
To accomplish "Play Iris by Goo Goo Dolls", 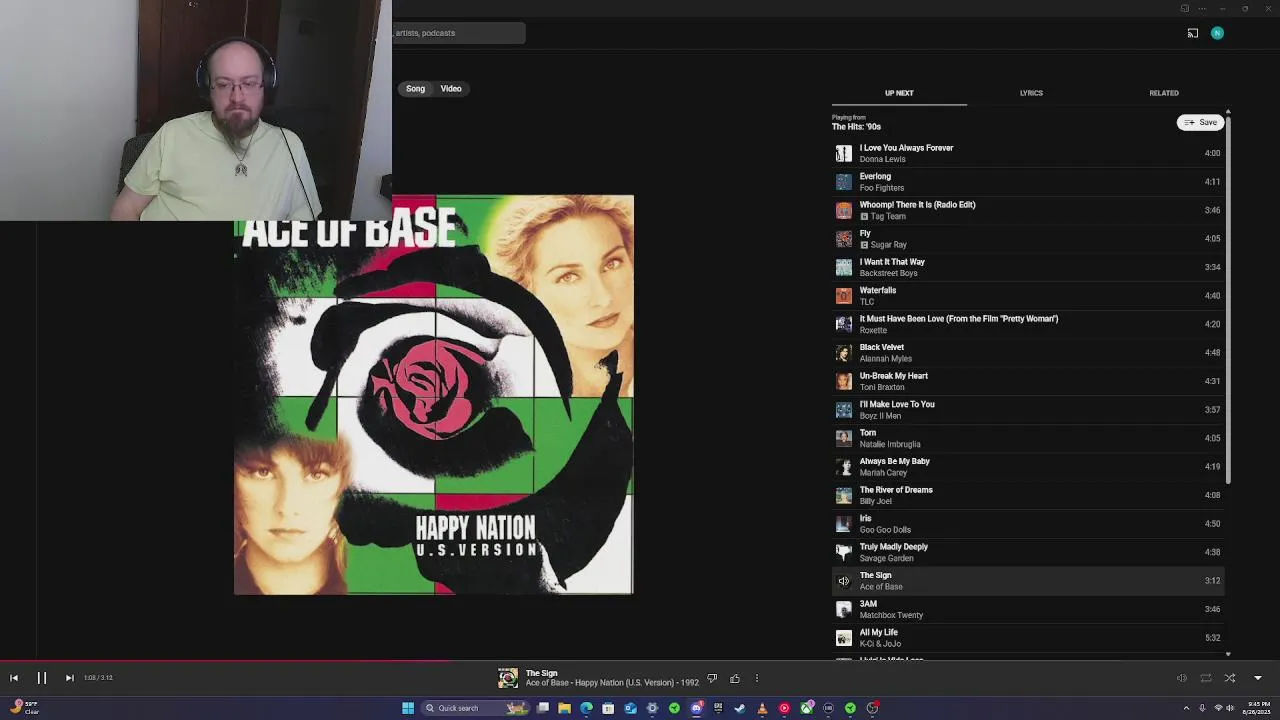I will [x=1028, y=524].
